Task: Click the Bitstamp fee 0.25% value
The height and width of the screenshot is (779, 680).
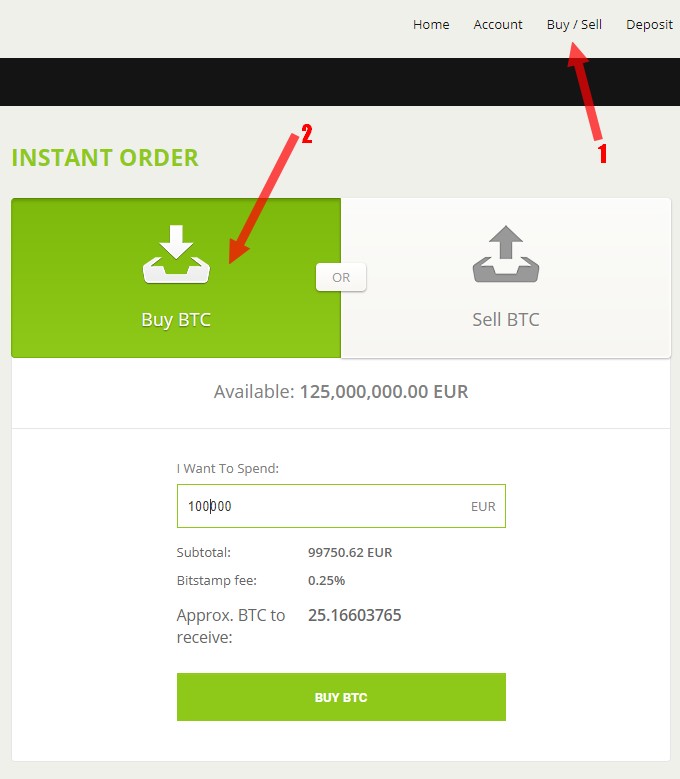Action: pos(326,580)
